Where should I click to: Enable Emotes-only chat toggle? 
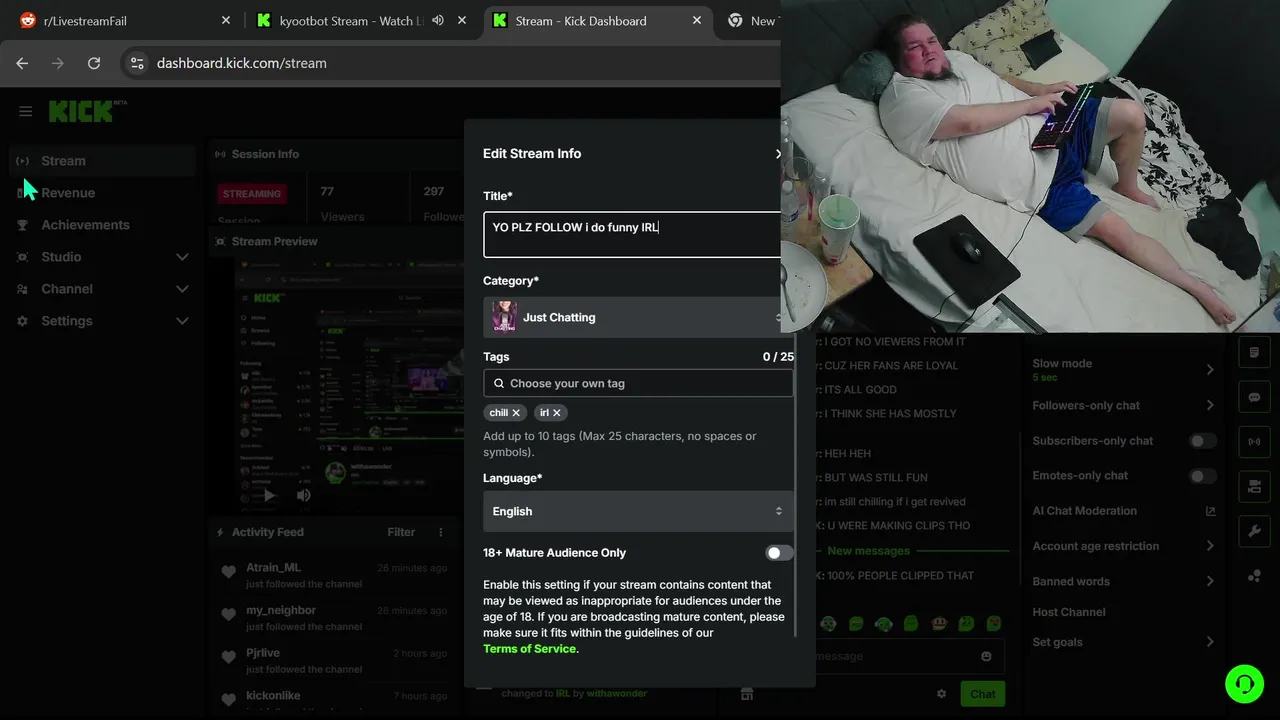click(x=1203, y=476)
